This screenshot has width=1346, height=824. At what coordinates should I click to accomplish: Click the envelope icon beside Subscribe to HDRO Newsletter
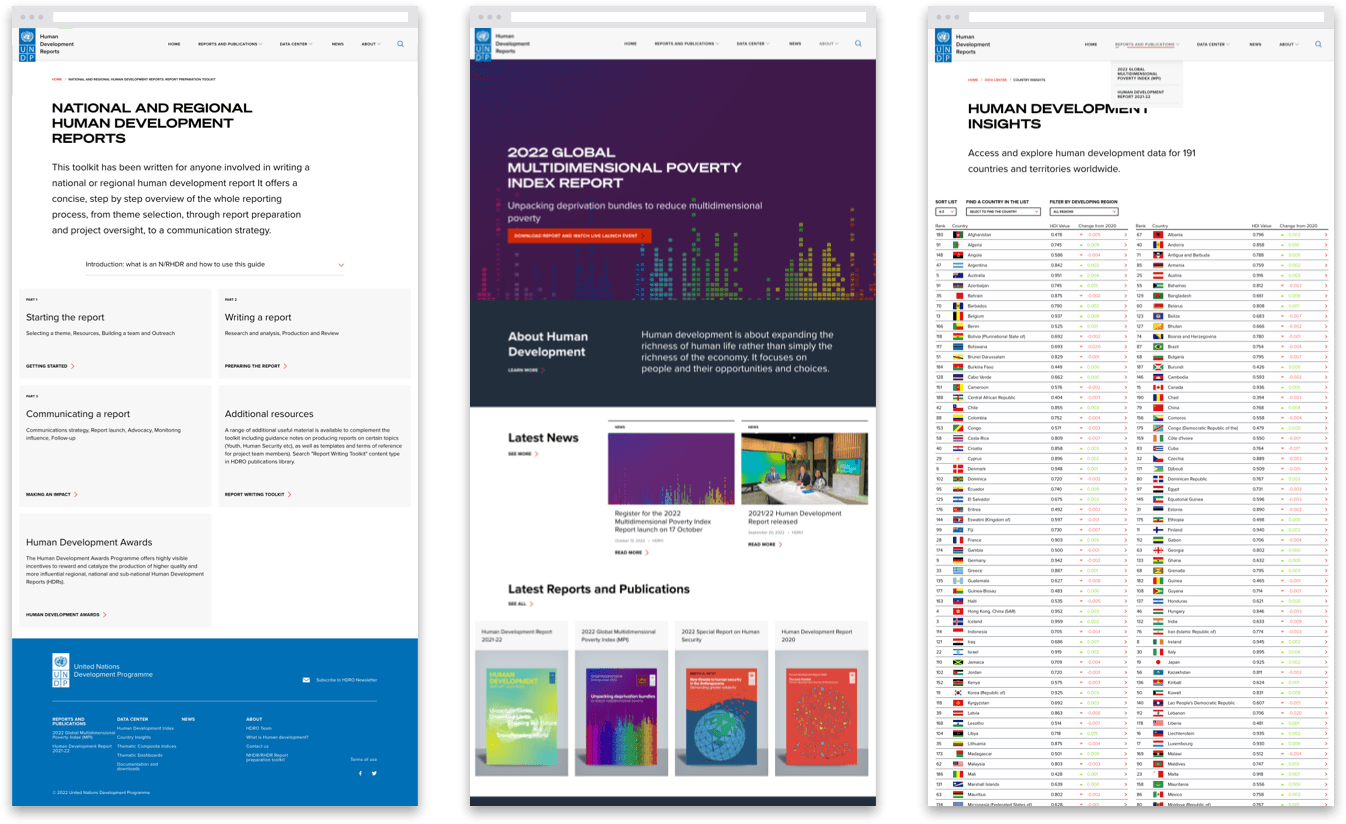306,680
